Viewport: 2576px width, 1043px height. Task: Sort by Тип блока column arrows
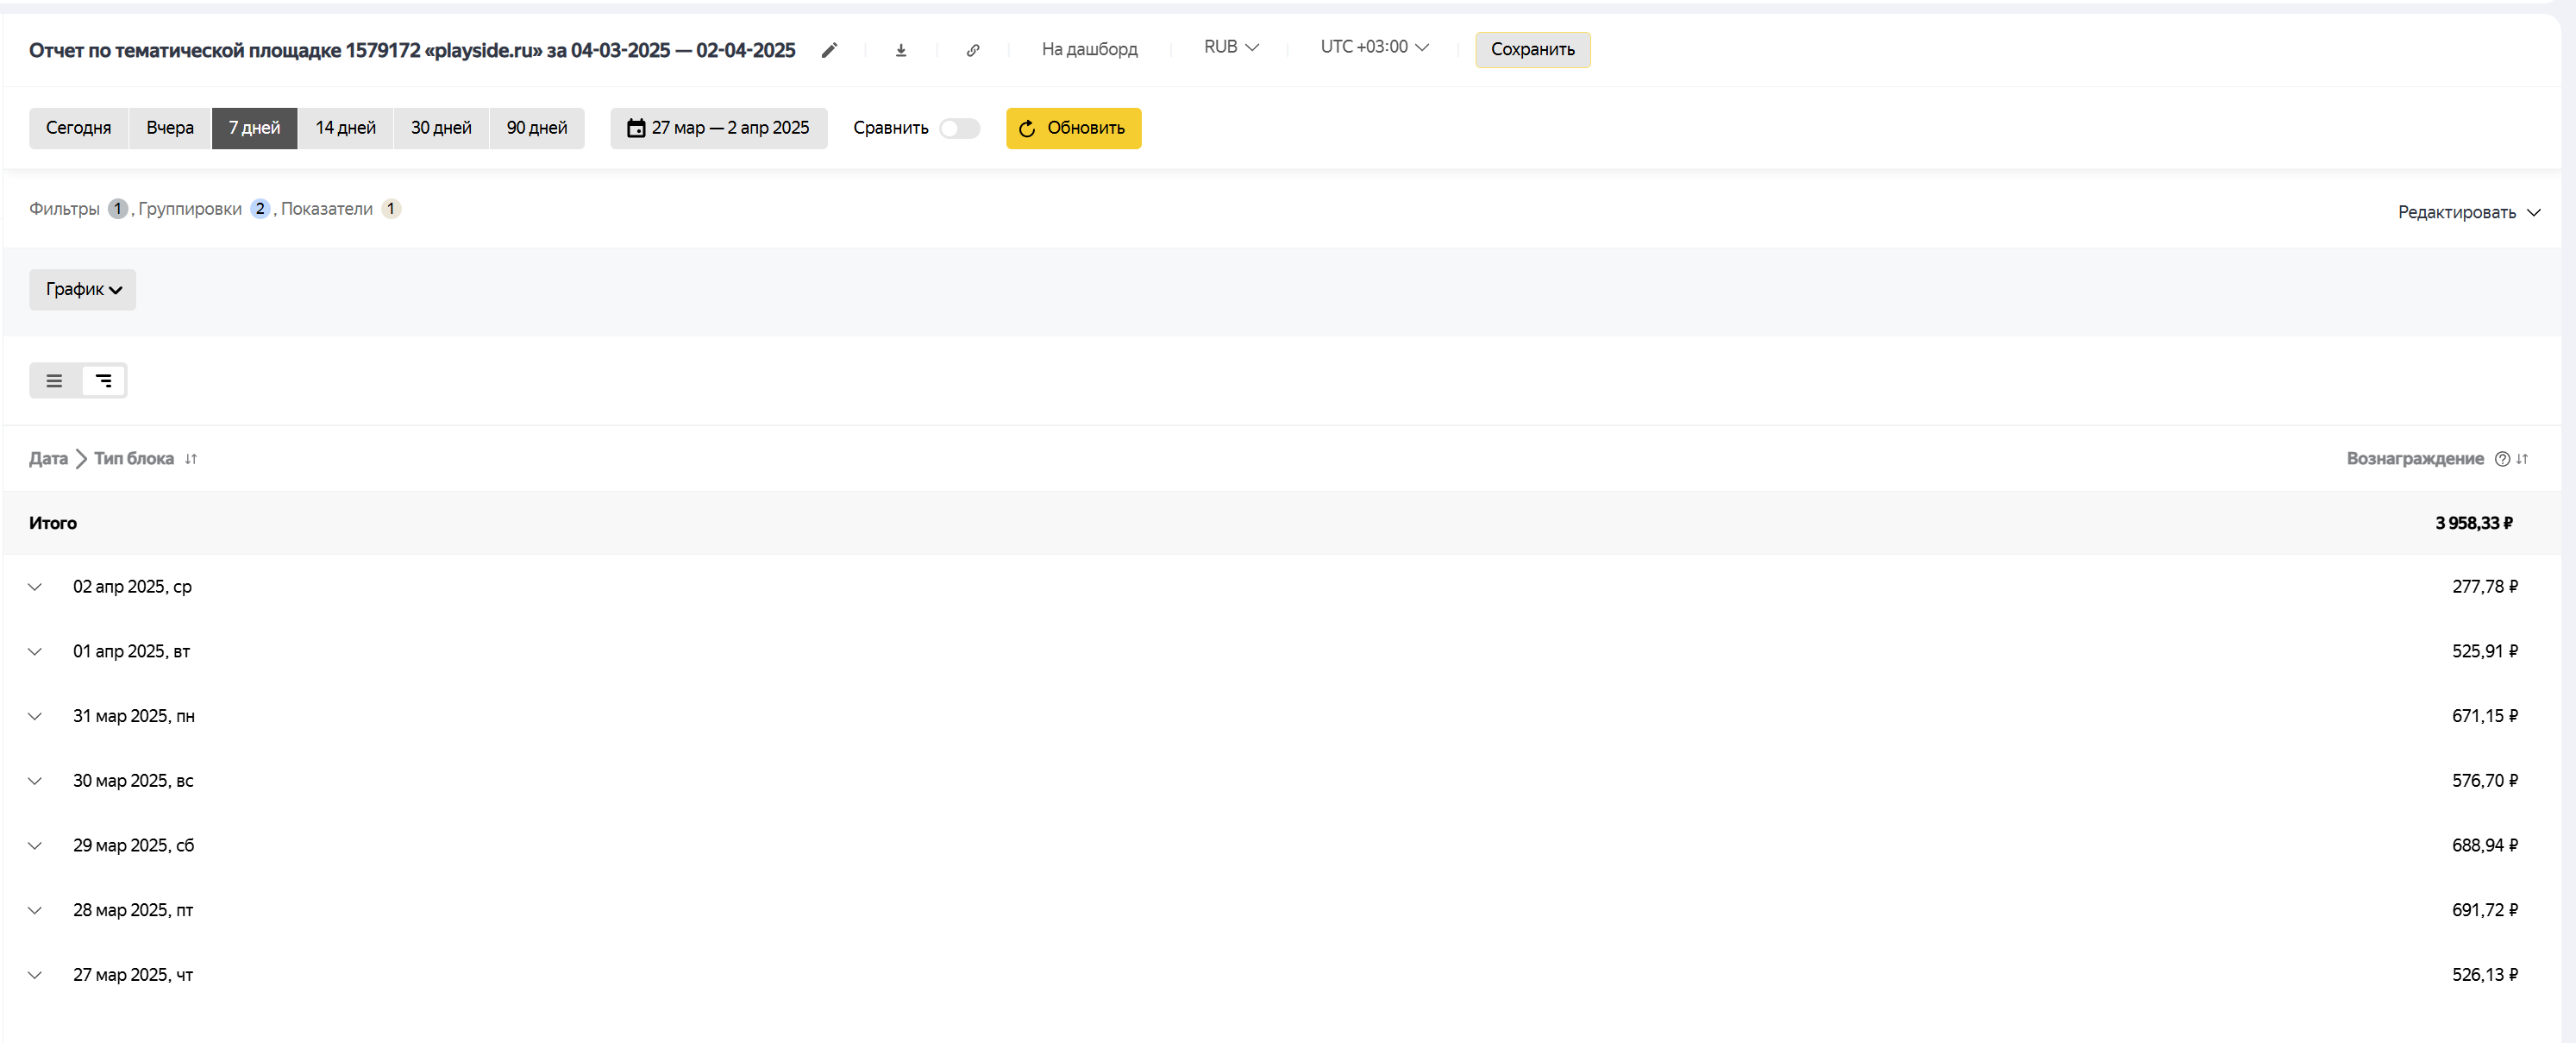[191, 459]
